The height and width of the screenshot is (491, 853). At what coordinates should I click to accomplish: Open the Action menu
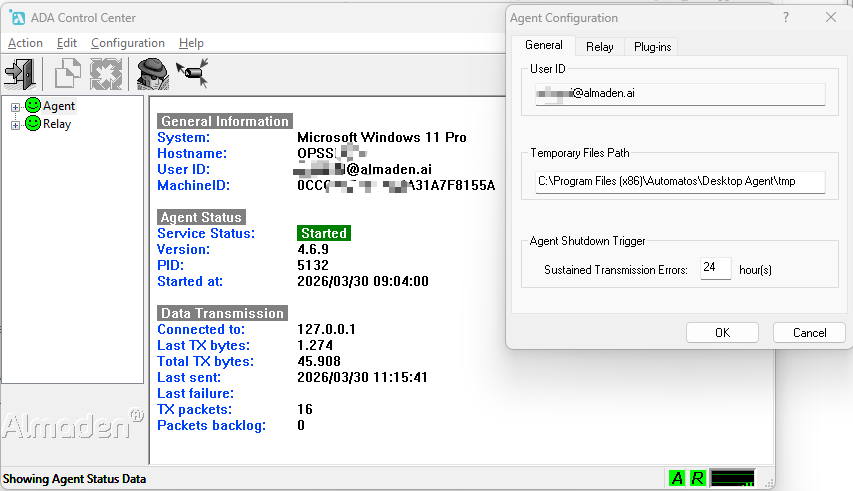25,43
